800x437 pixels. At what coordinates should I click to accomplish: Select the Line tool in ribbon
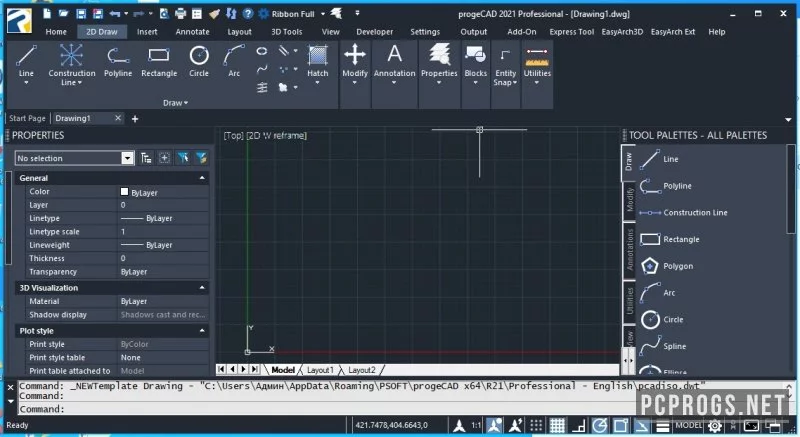click(x=26, y=62)
